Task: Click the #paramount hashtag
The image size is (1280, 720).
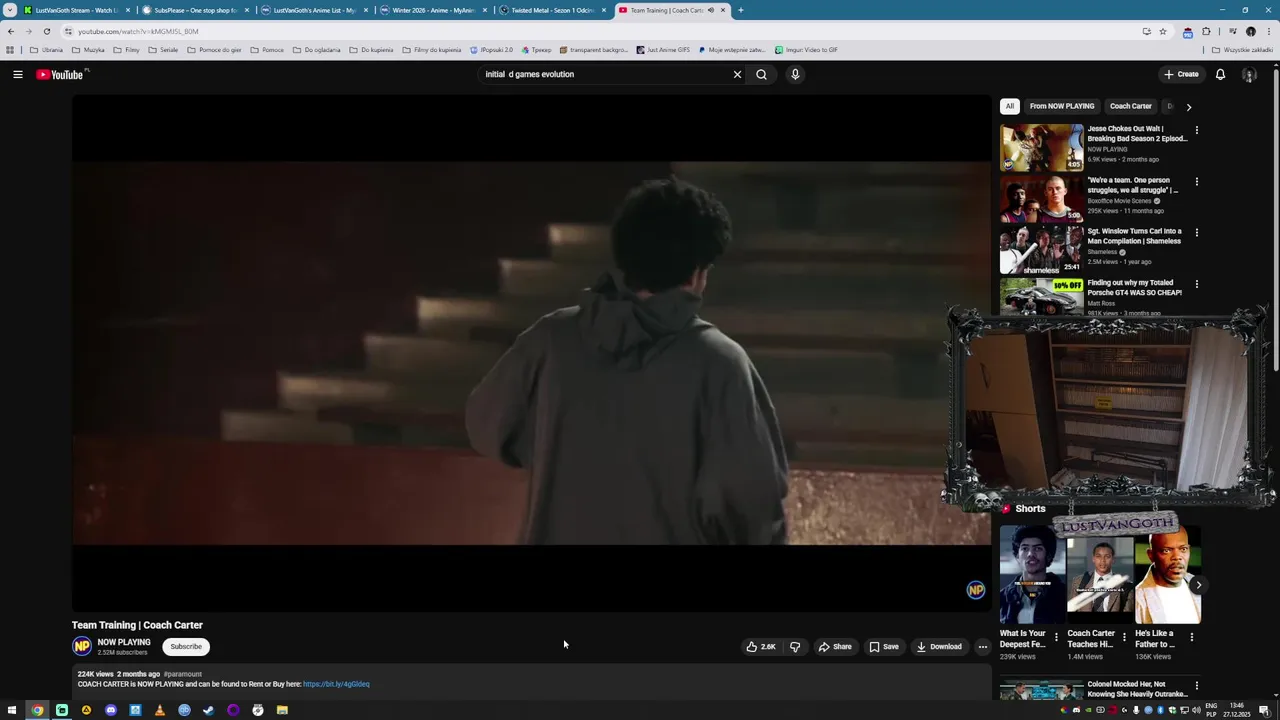Action: point(183,674)
